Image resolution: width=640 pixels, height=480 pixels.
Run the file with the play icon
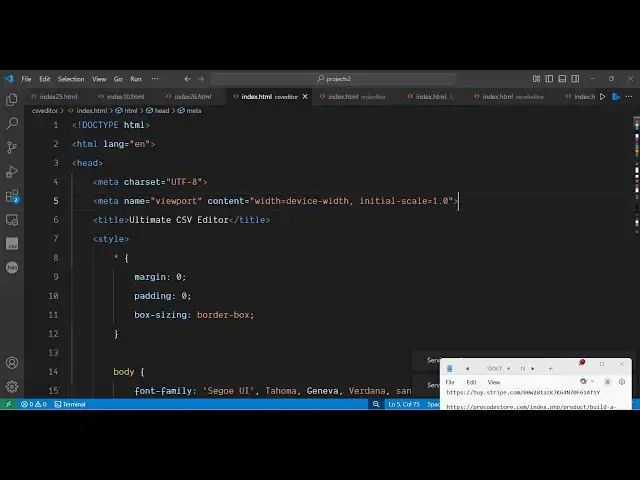(602, 97)
